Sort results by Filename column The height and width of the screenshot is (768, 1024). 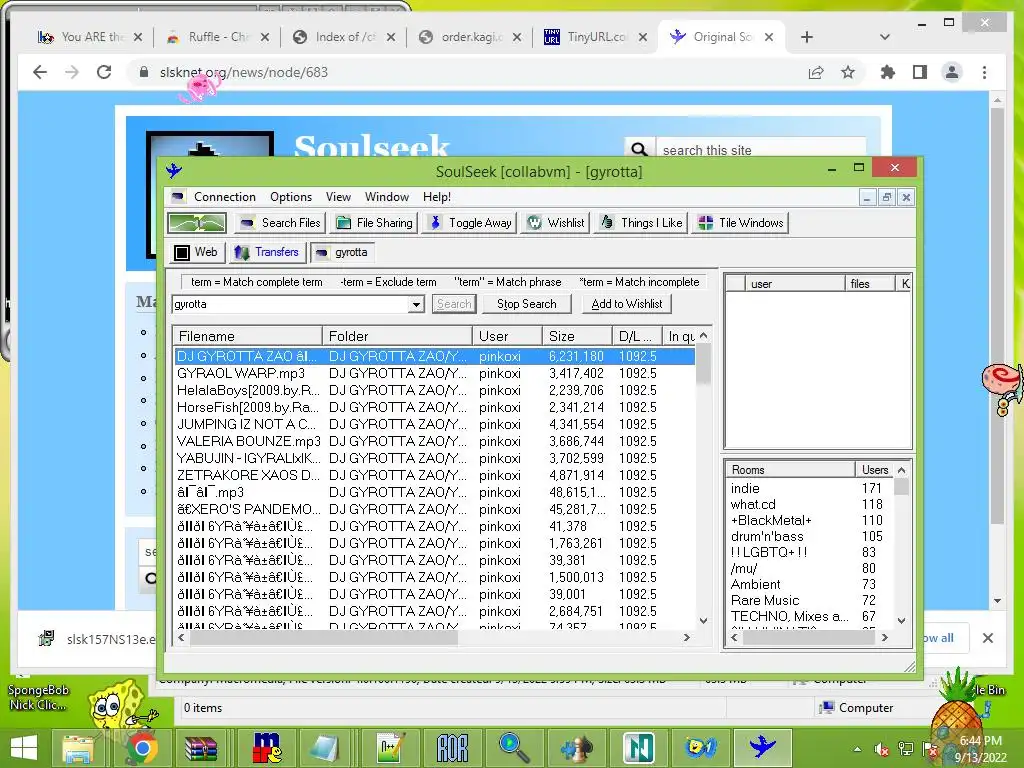coord(248,336)
